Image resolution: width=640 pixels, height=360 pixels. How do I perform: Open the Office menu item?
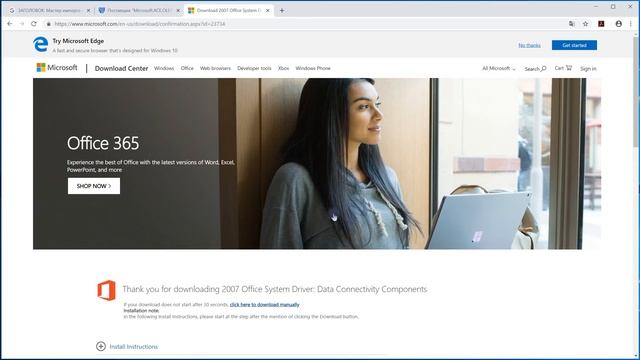click(x=187, y=68)
